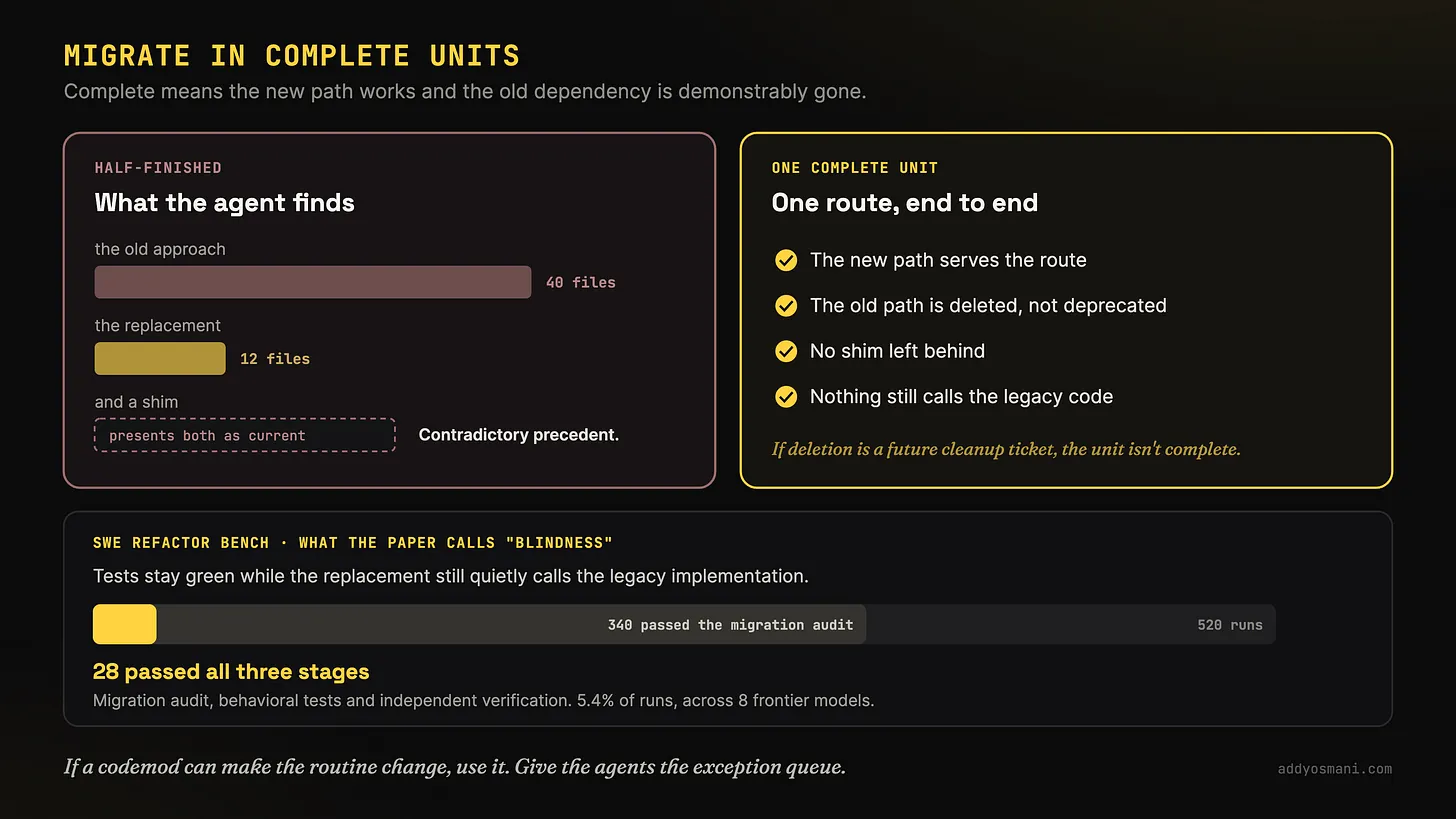Click the 40 files old approach bar

pyautogui.click(x=312, y=282)
